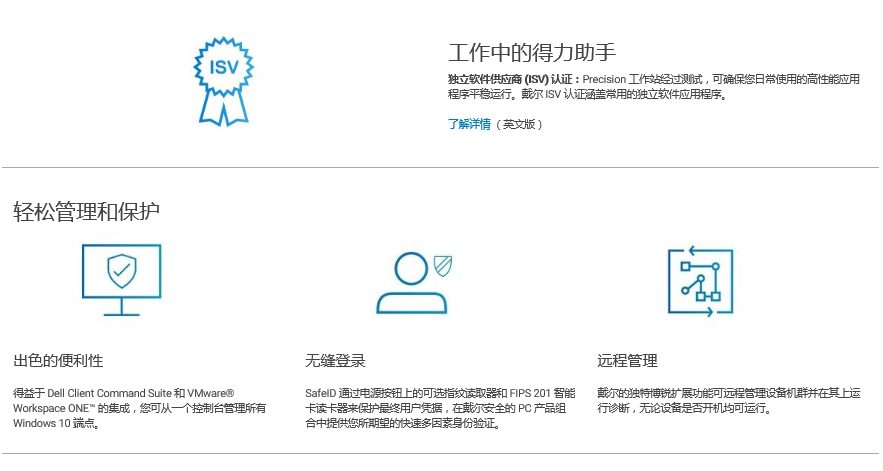The width and height of the screenshot is (883, 471).
Task: Click the small shield beside the user icon
Action: 443,264
